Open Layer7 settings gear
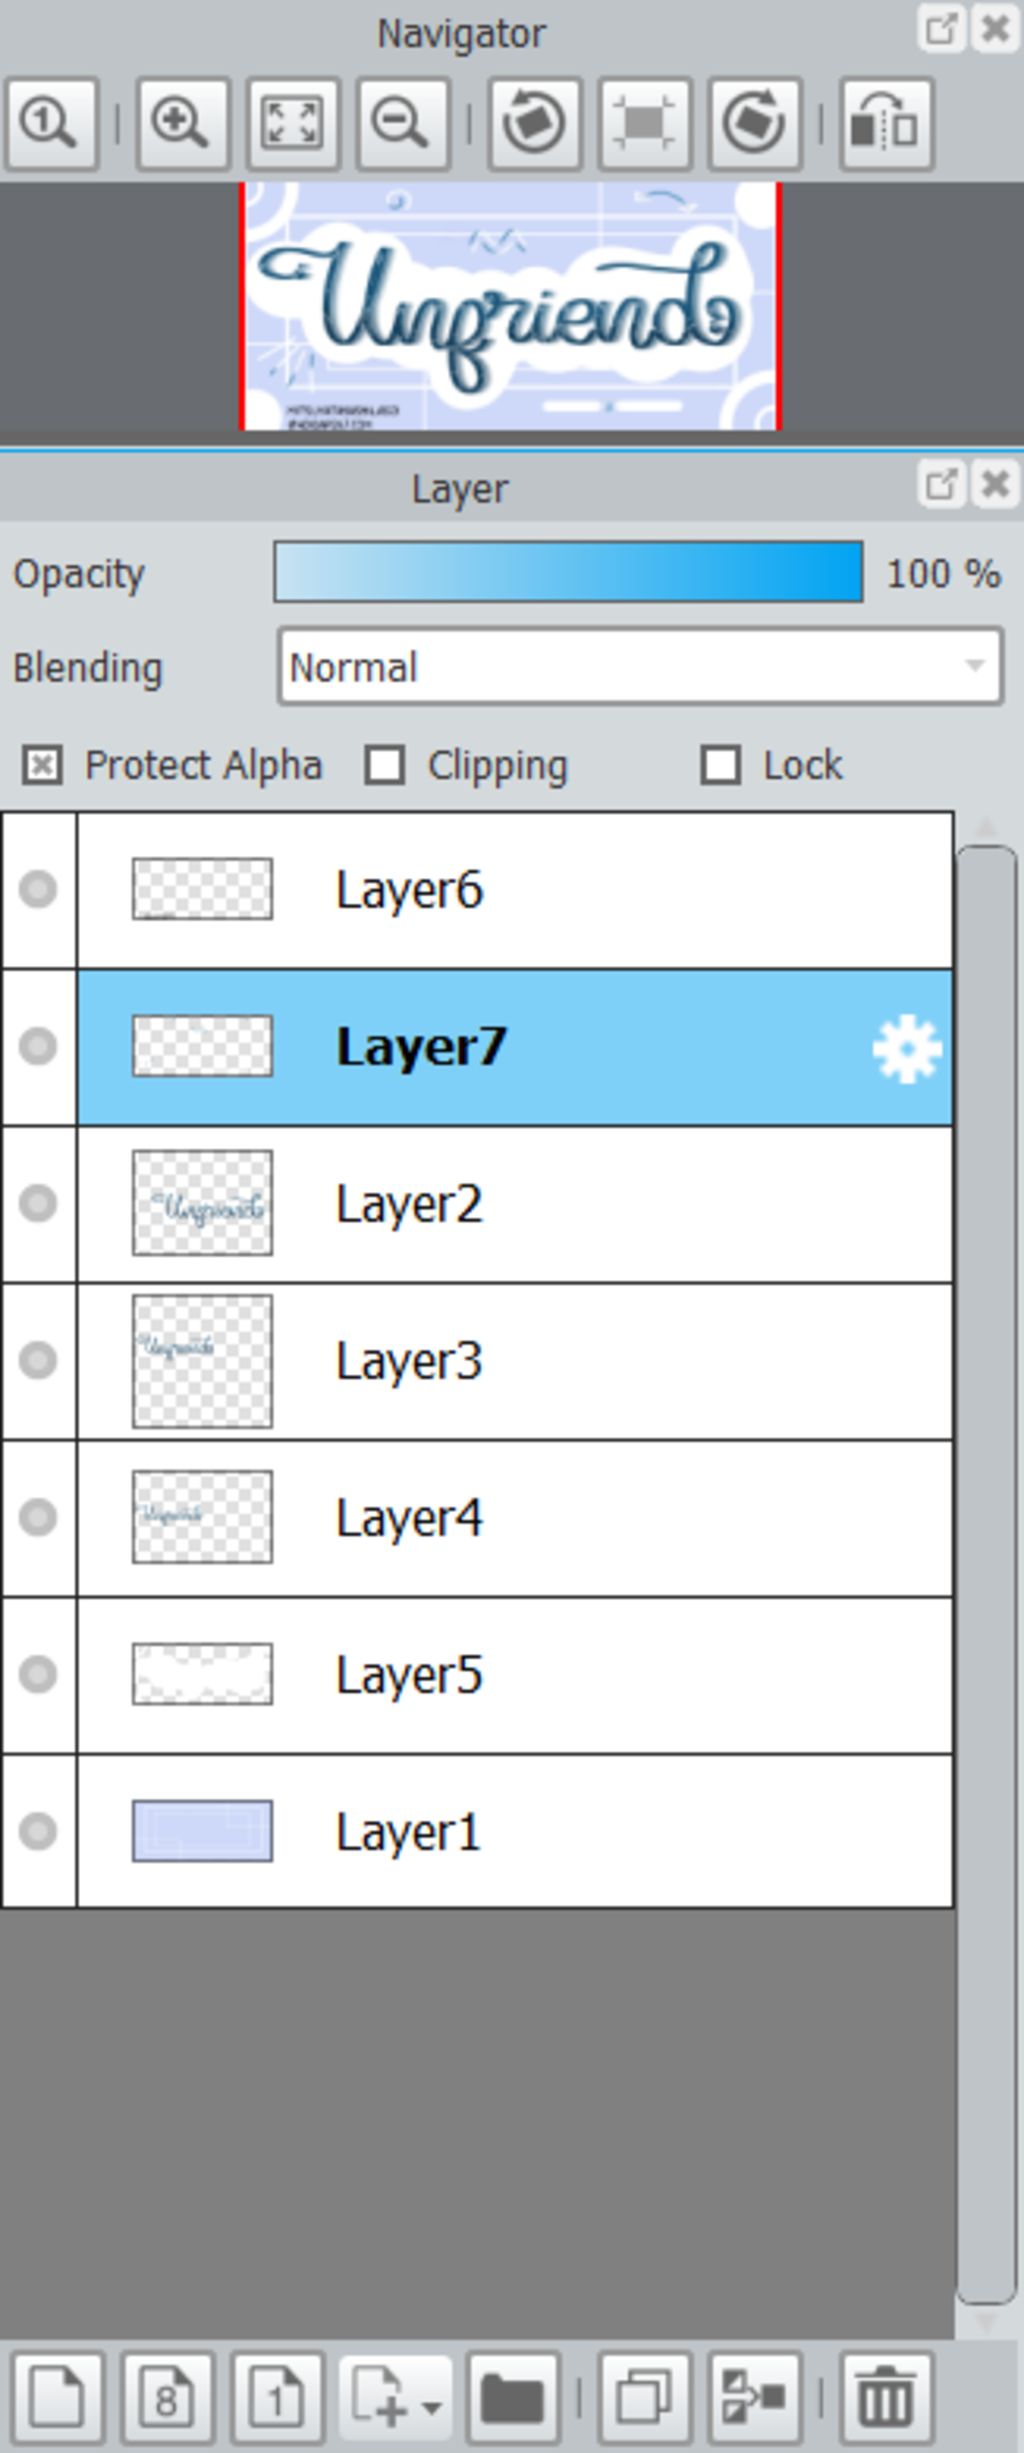 coord(906,1048)
